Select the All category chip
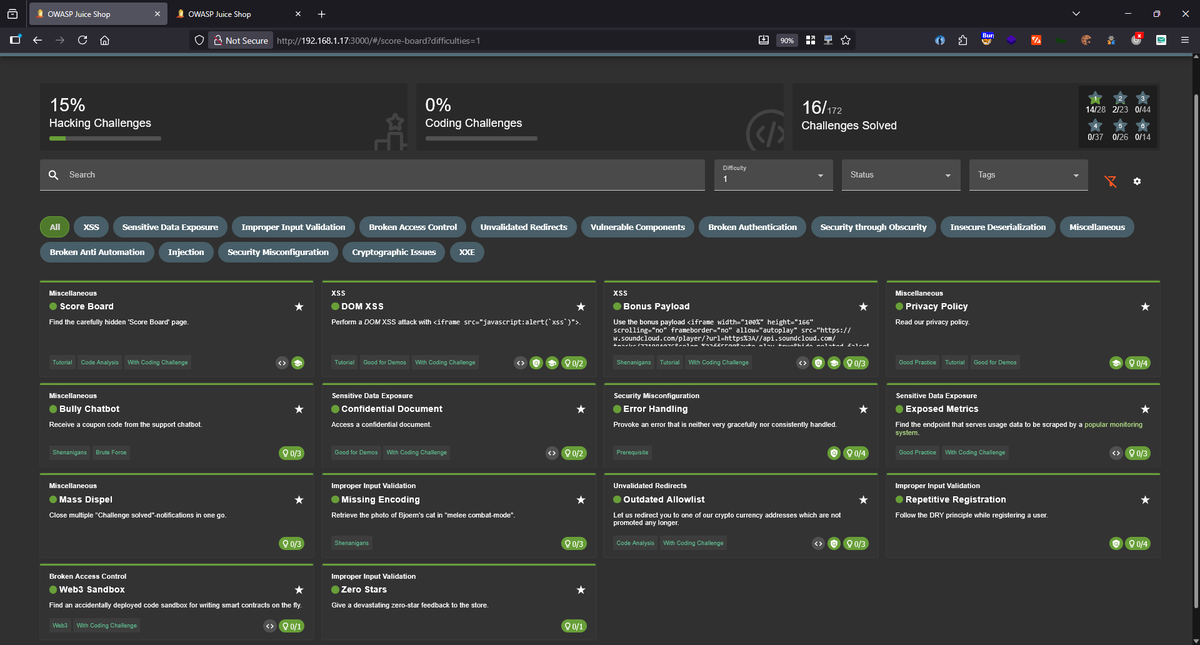Image resolution: width=1200 pixels, height=645 pixels. [55, 227]
